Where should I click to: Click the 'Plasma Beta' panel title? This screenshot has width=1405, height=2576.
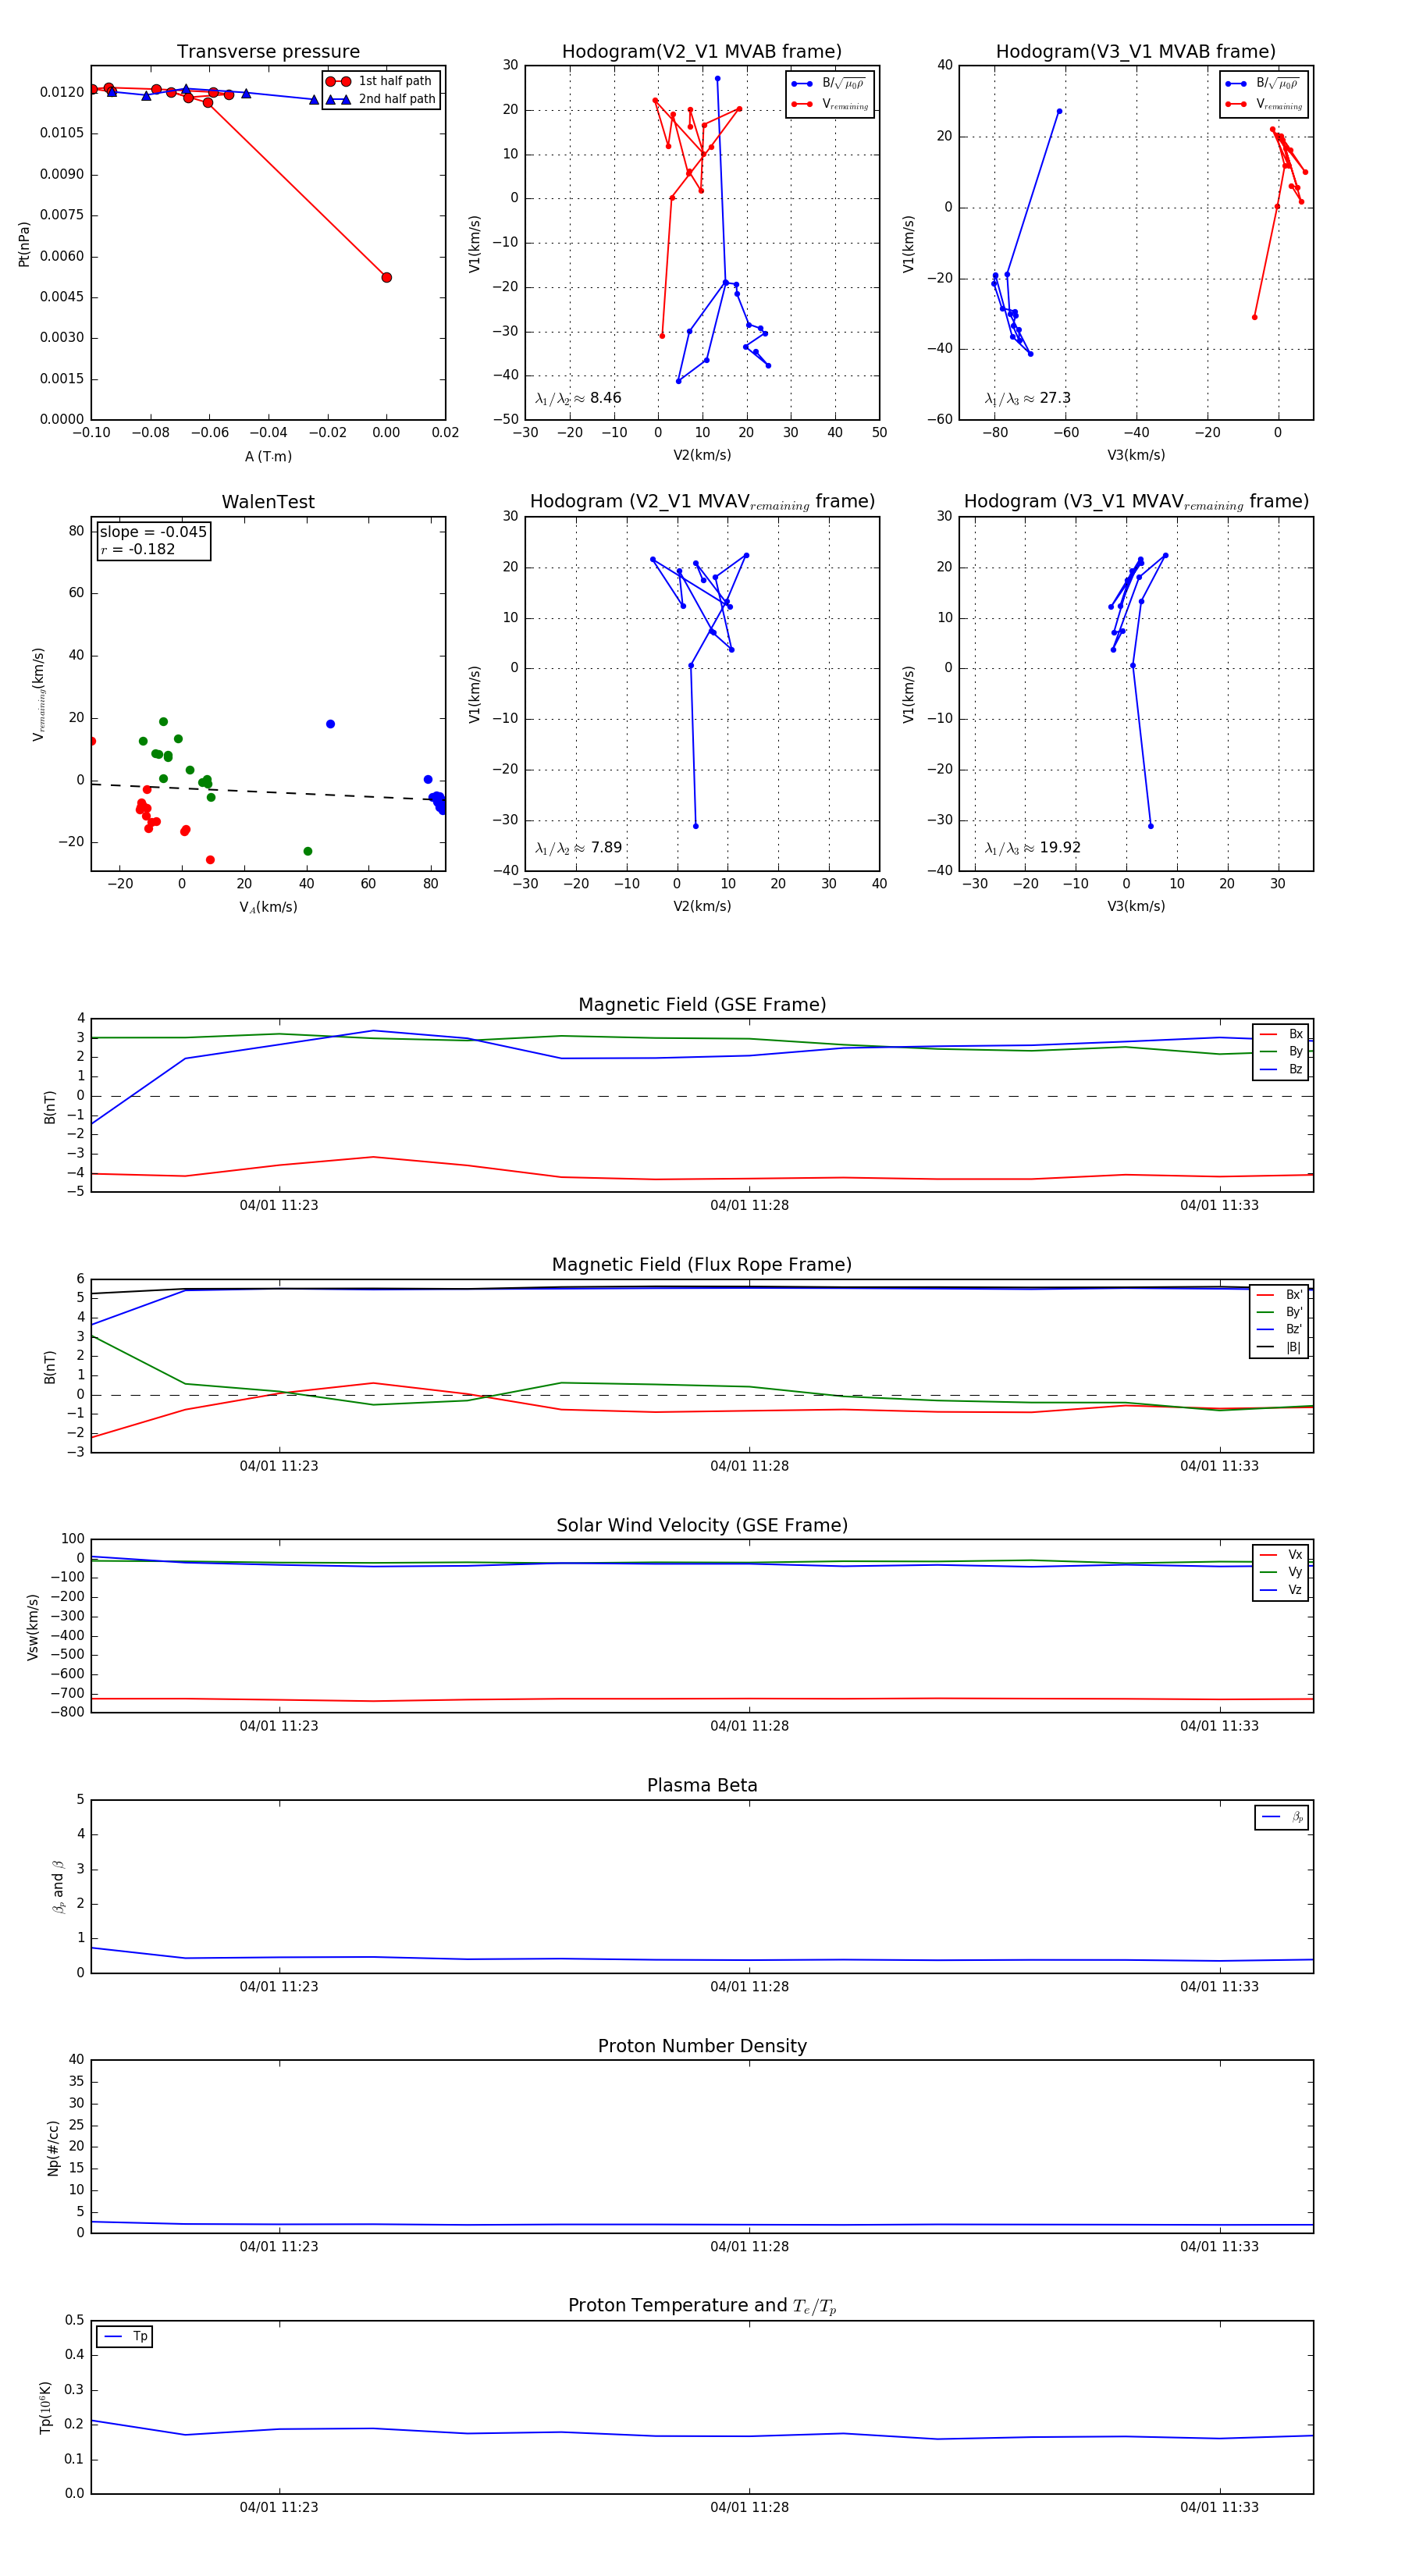(702, 1785)
